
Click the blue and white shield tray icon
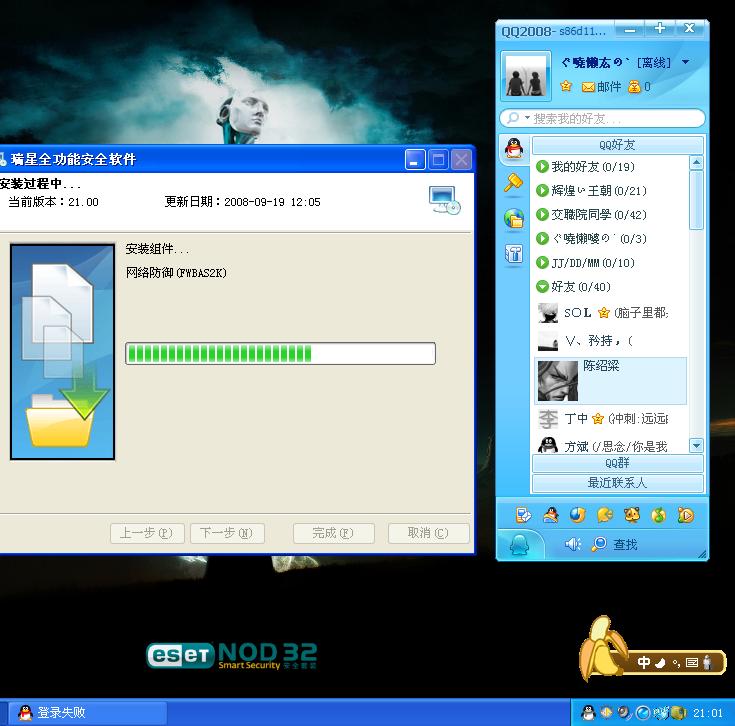coord(660,713)
